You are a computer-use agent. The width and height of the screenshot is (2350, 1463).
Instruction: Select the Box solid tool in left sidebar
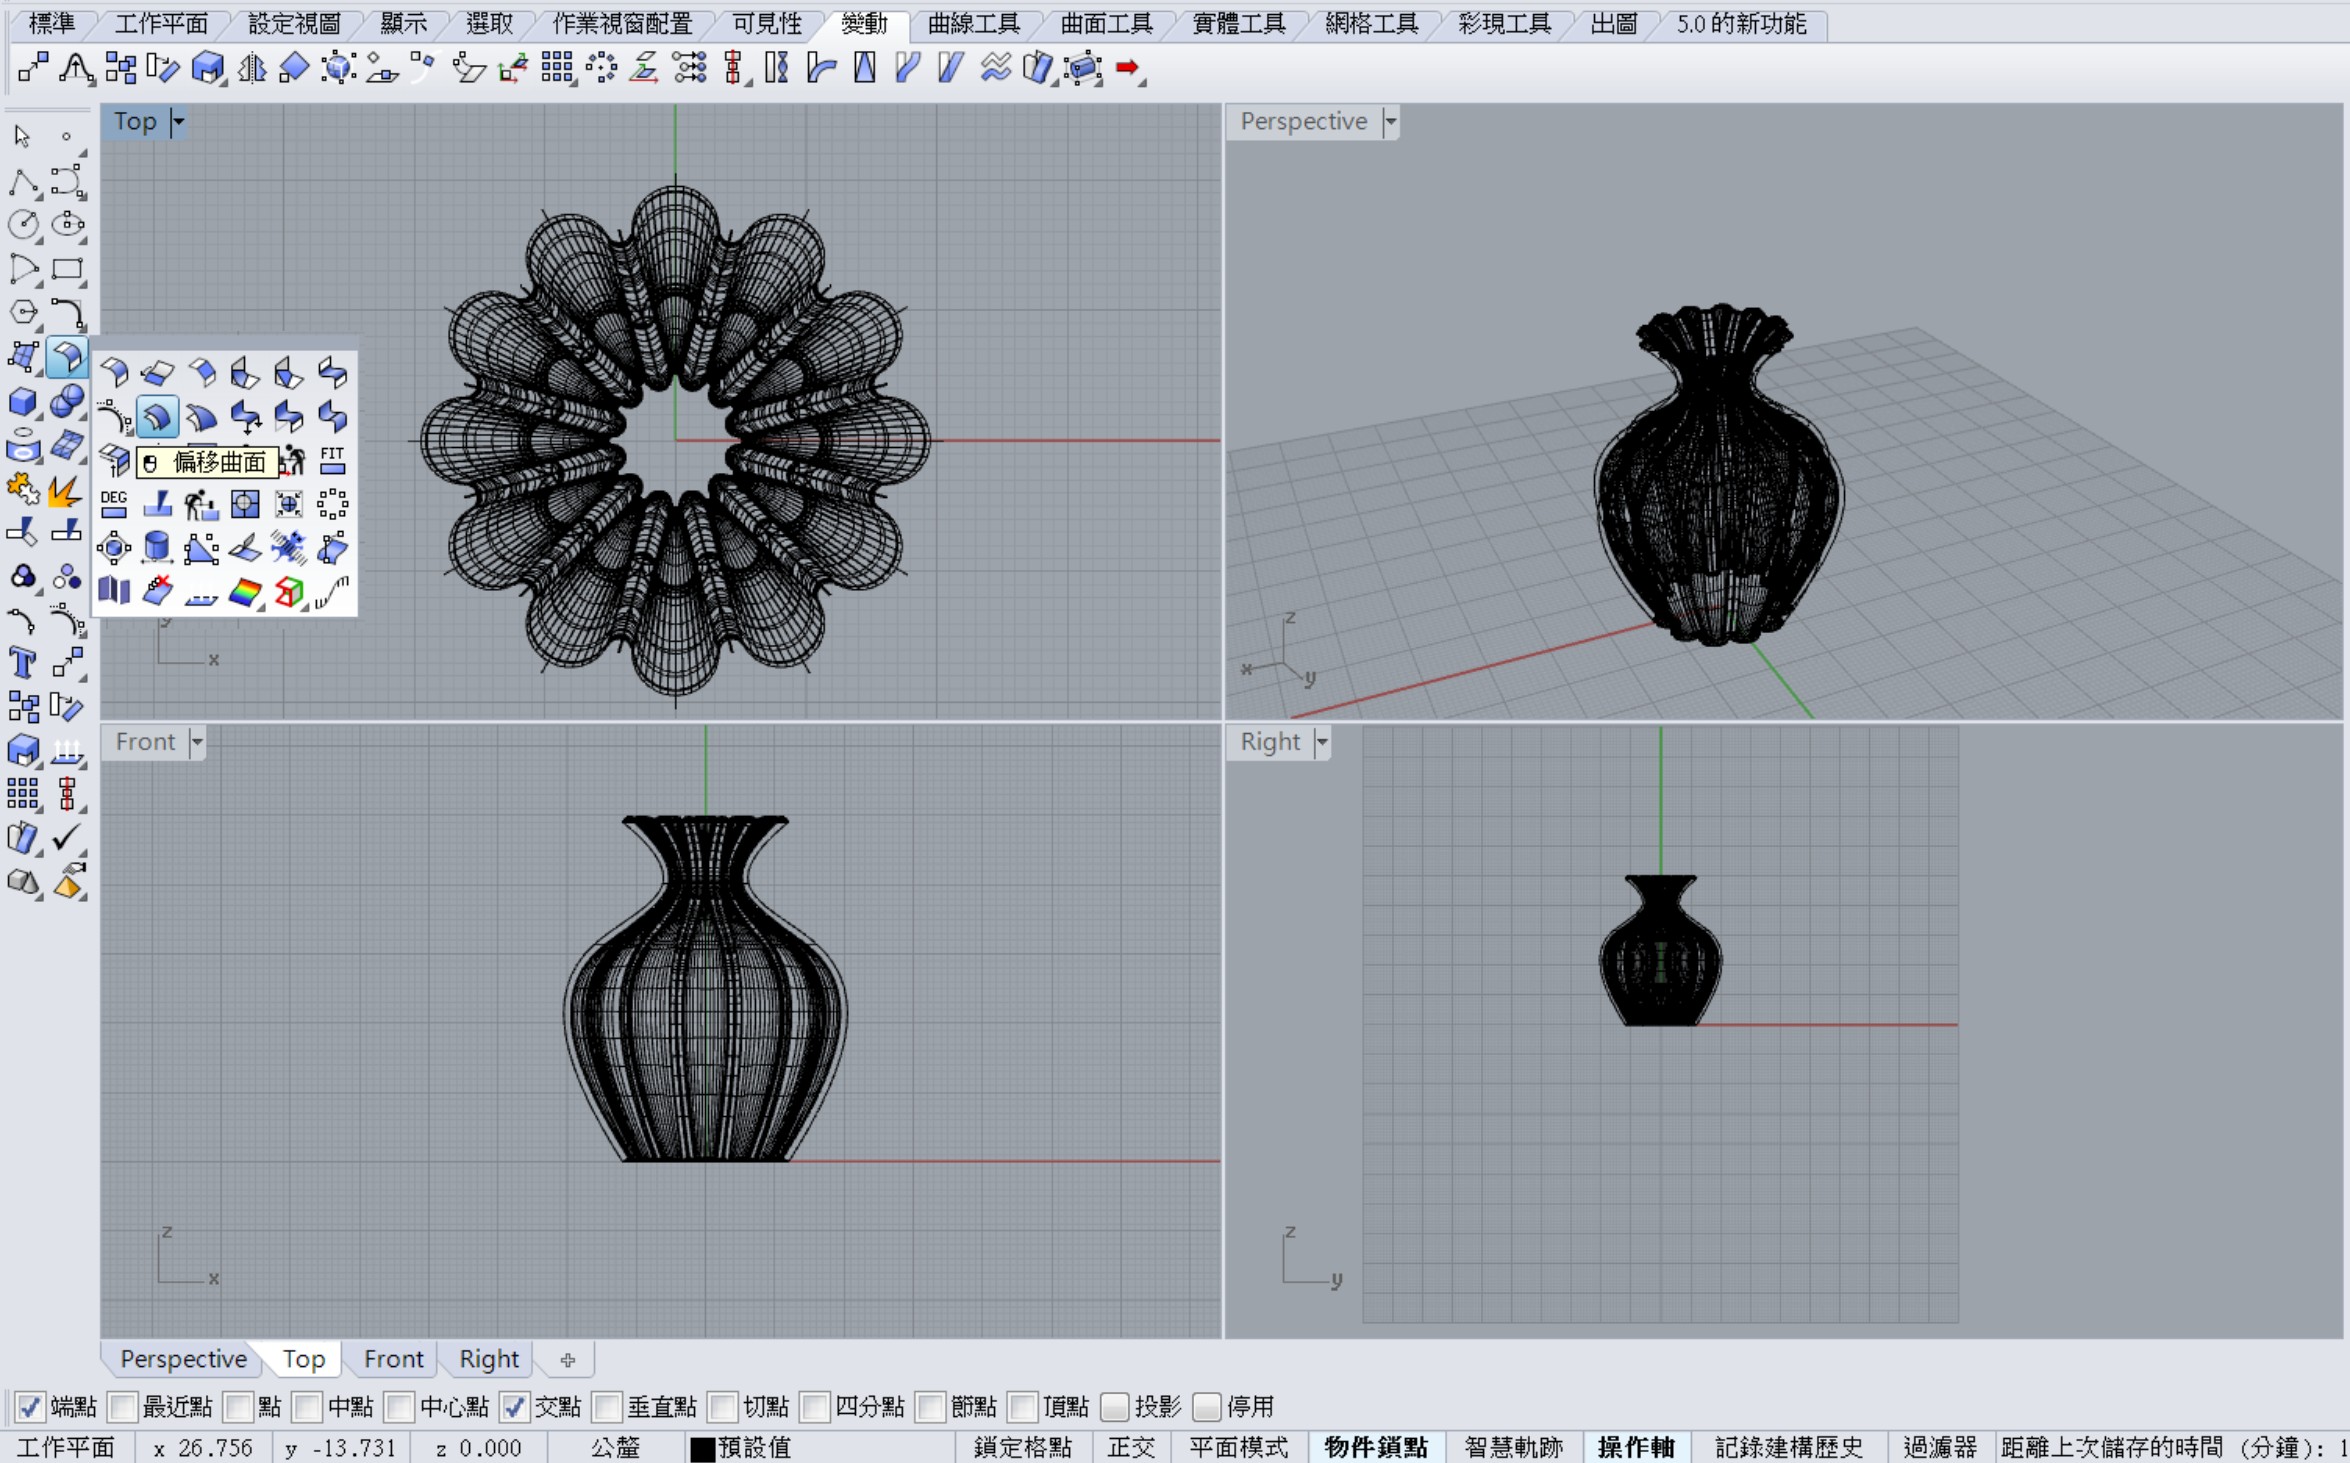(x=22, y=402)
